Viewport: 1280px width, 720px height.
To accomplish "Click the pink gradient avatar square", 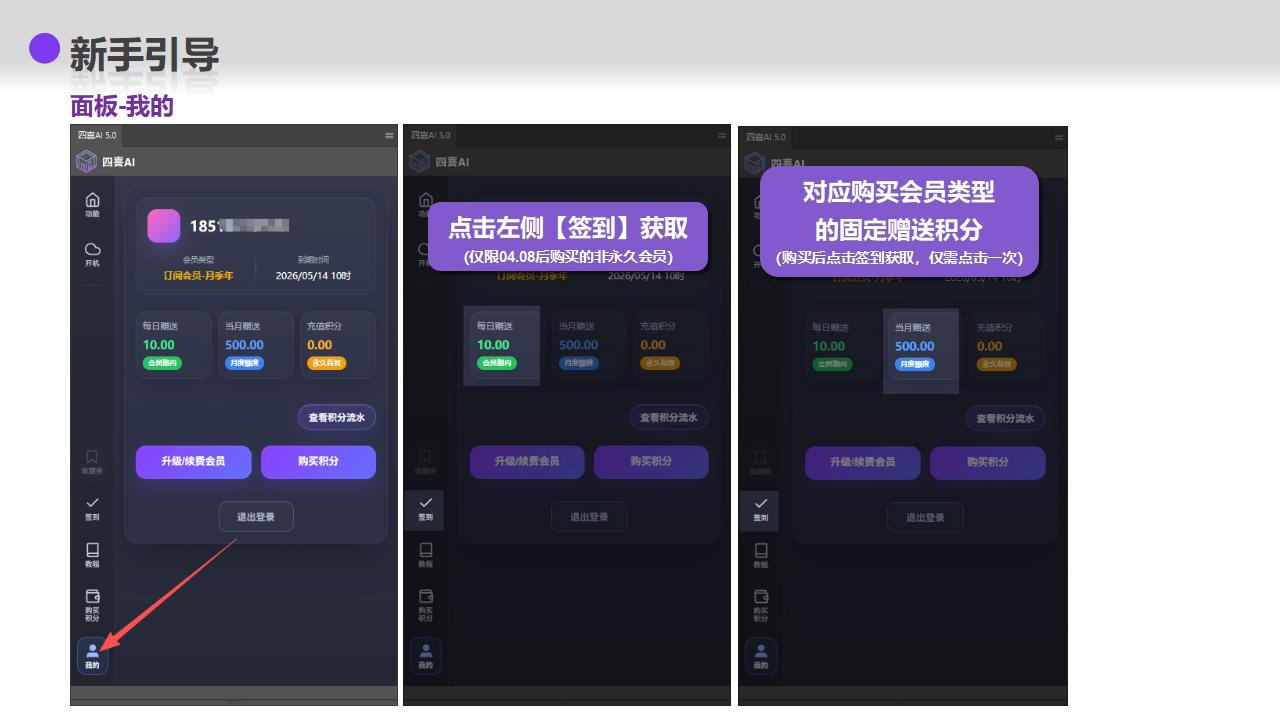I will [164, 226].
